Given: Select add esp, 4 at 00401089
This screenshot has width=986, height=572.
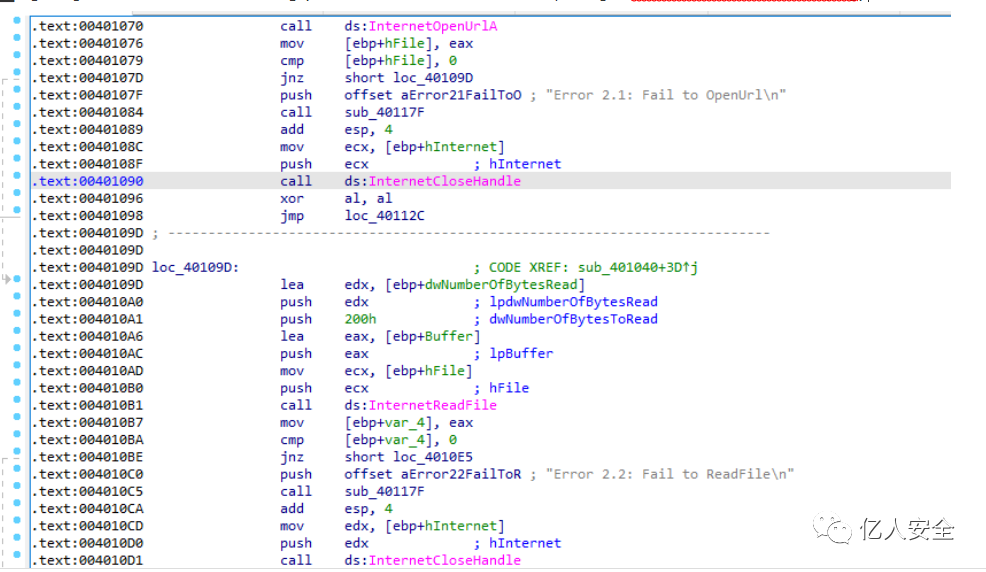Looking at the screenshot, I should coord(336,129).
